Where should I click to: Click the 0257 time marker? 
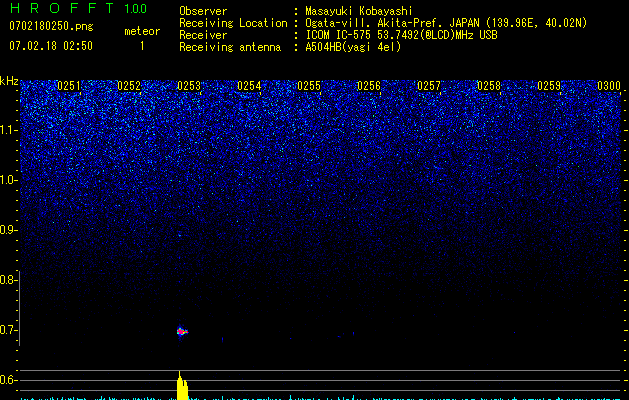[x=429, y=86]
